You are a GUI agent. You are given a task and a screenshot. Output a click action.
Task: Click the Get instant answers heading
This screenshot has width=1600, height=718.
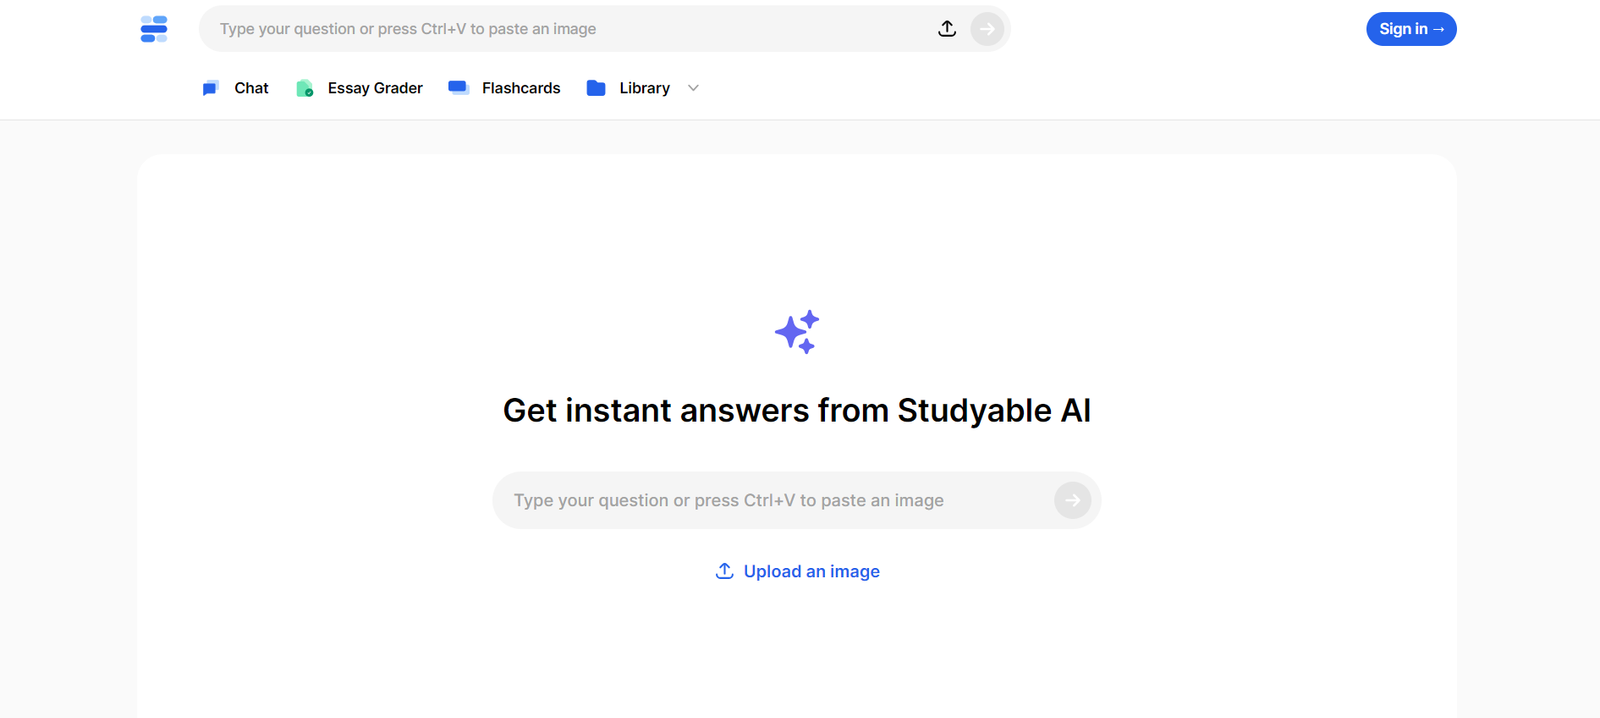797,410
